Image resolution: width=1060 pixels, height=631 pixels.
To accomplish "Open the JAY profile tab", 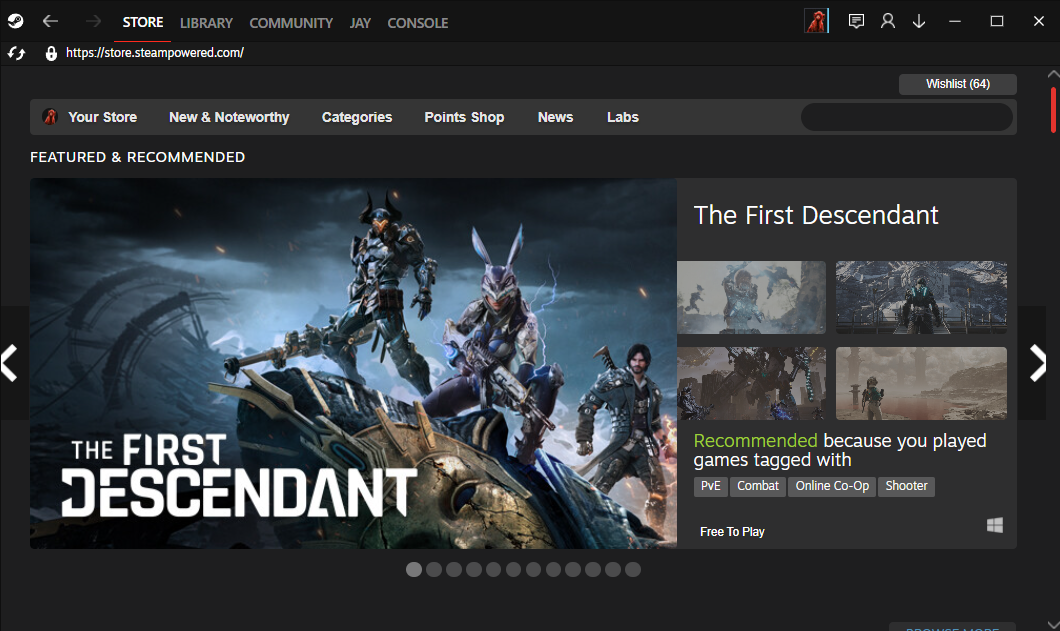I will (x=360, y=23).
